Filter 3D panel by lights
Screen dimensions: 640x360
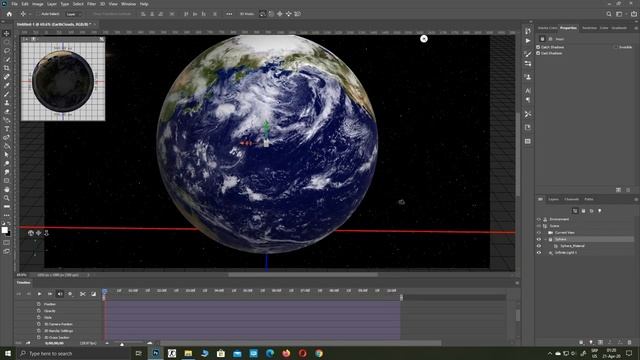pyautogui.click(x=600, y=211)
